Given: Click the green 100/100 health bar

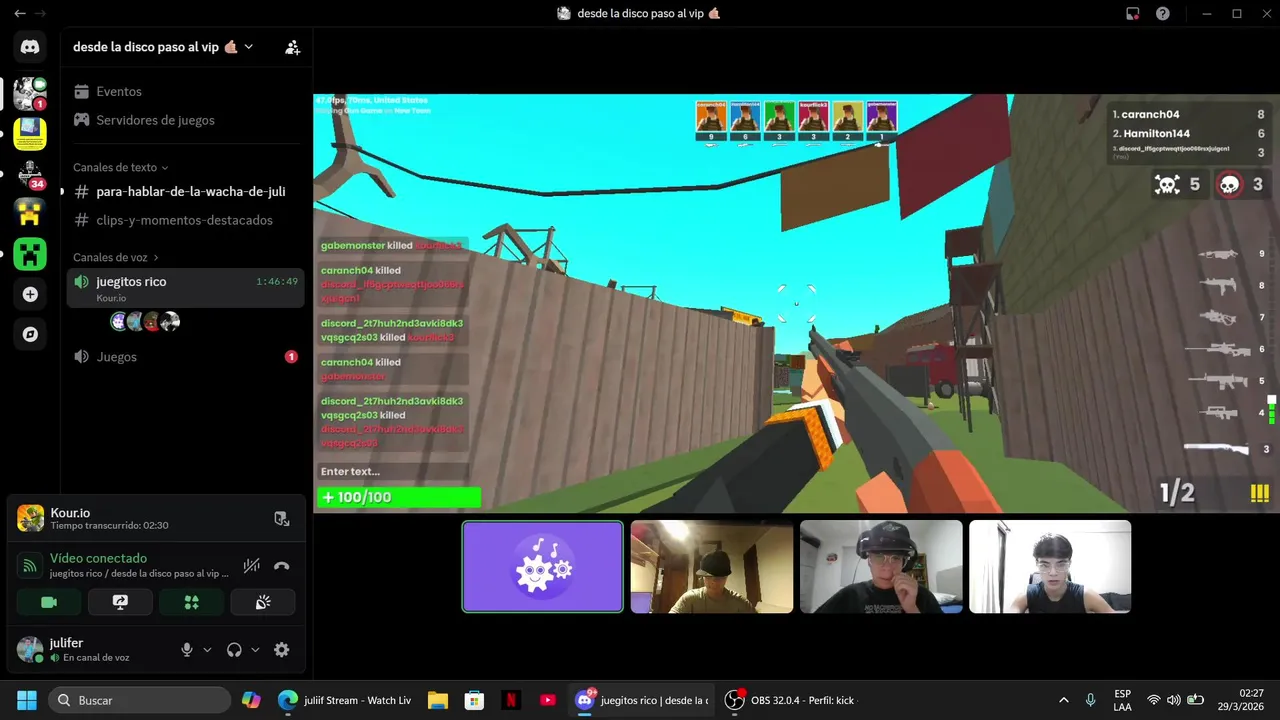Looking at the screenshot, I should point(399,497).
